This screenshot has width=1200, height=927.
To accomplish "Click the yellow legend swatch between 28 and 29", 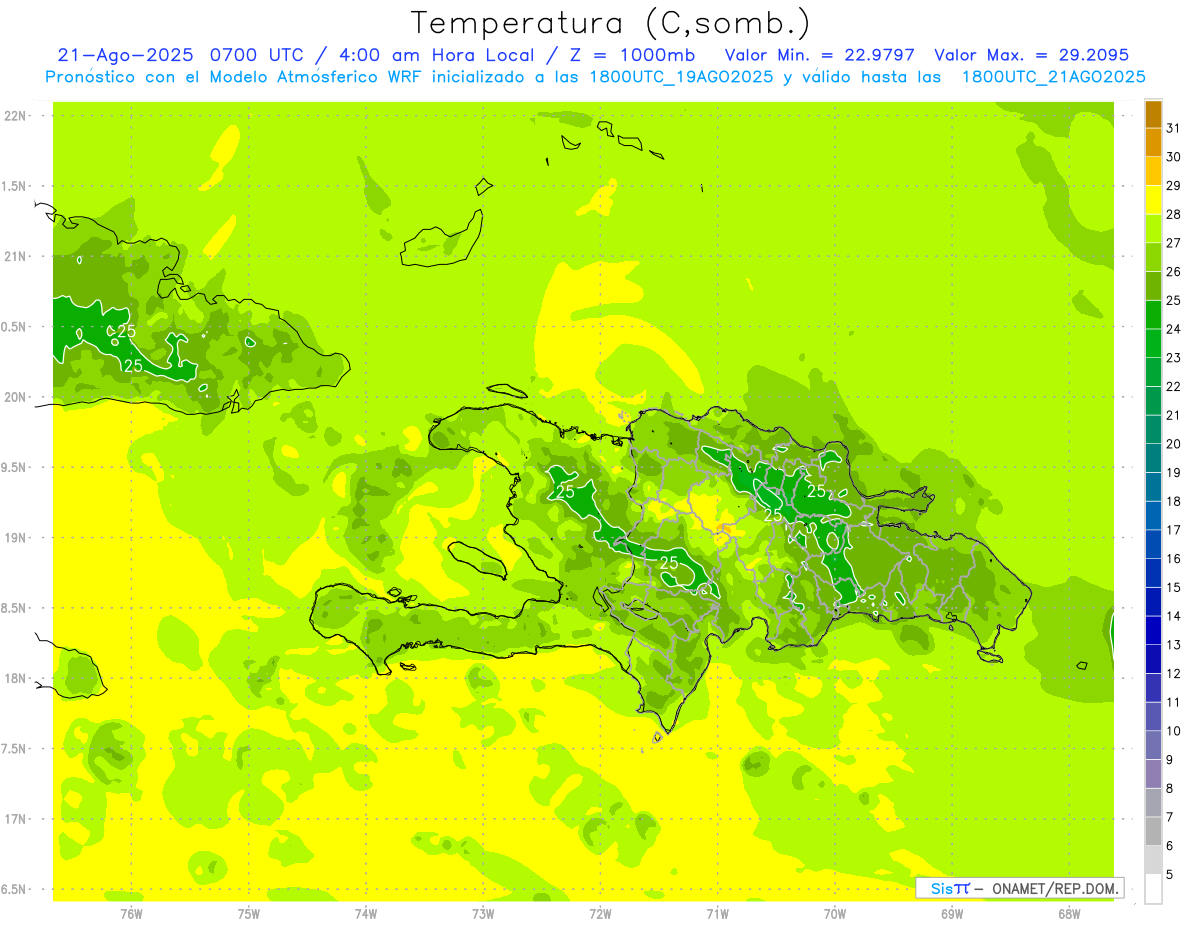I will point(1153,200).
